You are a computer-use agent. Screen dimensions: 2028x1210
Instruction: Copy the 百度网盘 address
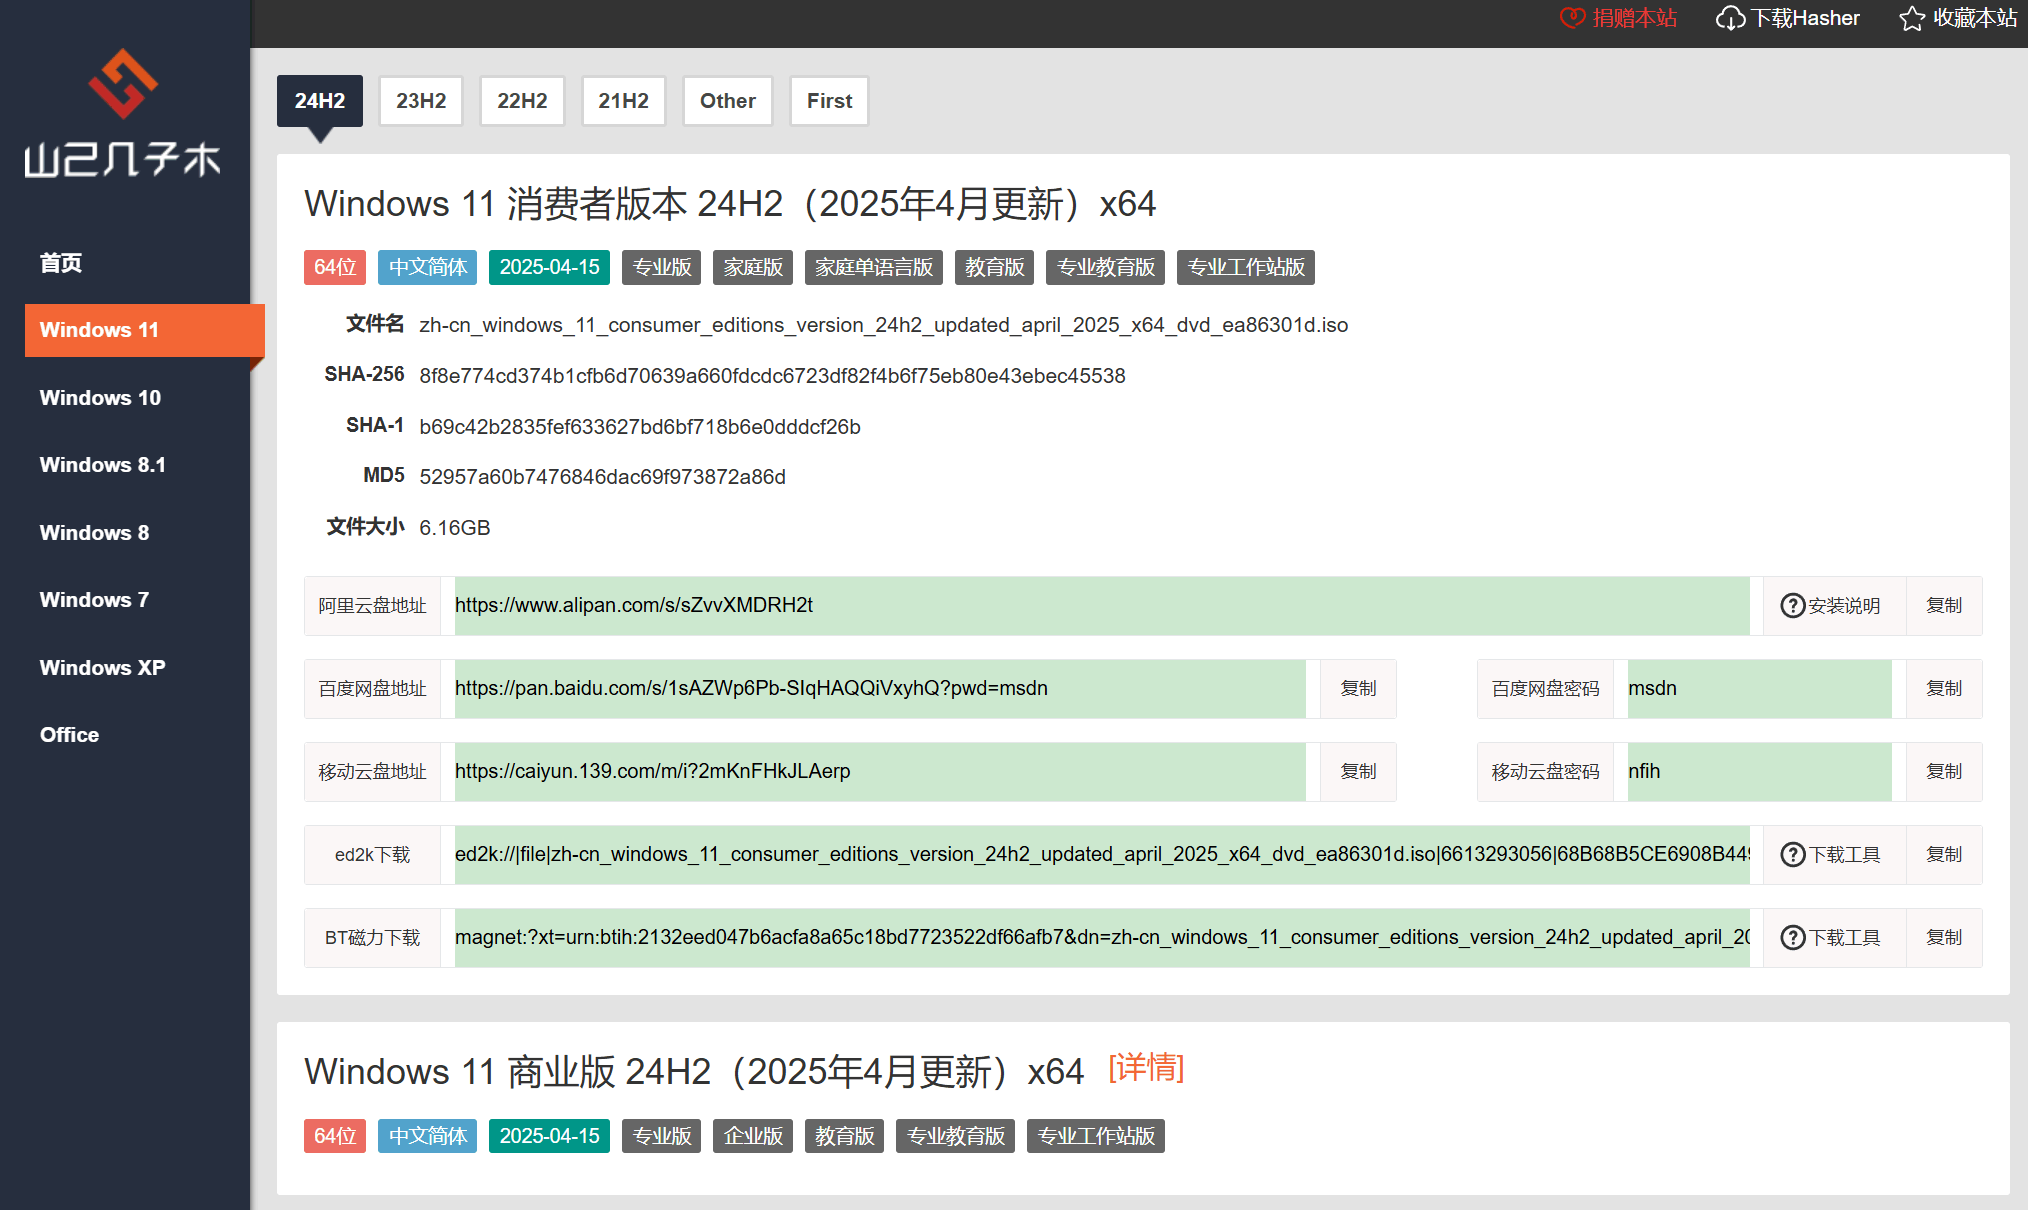click(1358, 688)
